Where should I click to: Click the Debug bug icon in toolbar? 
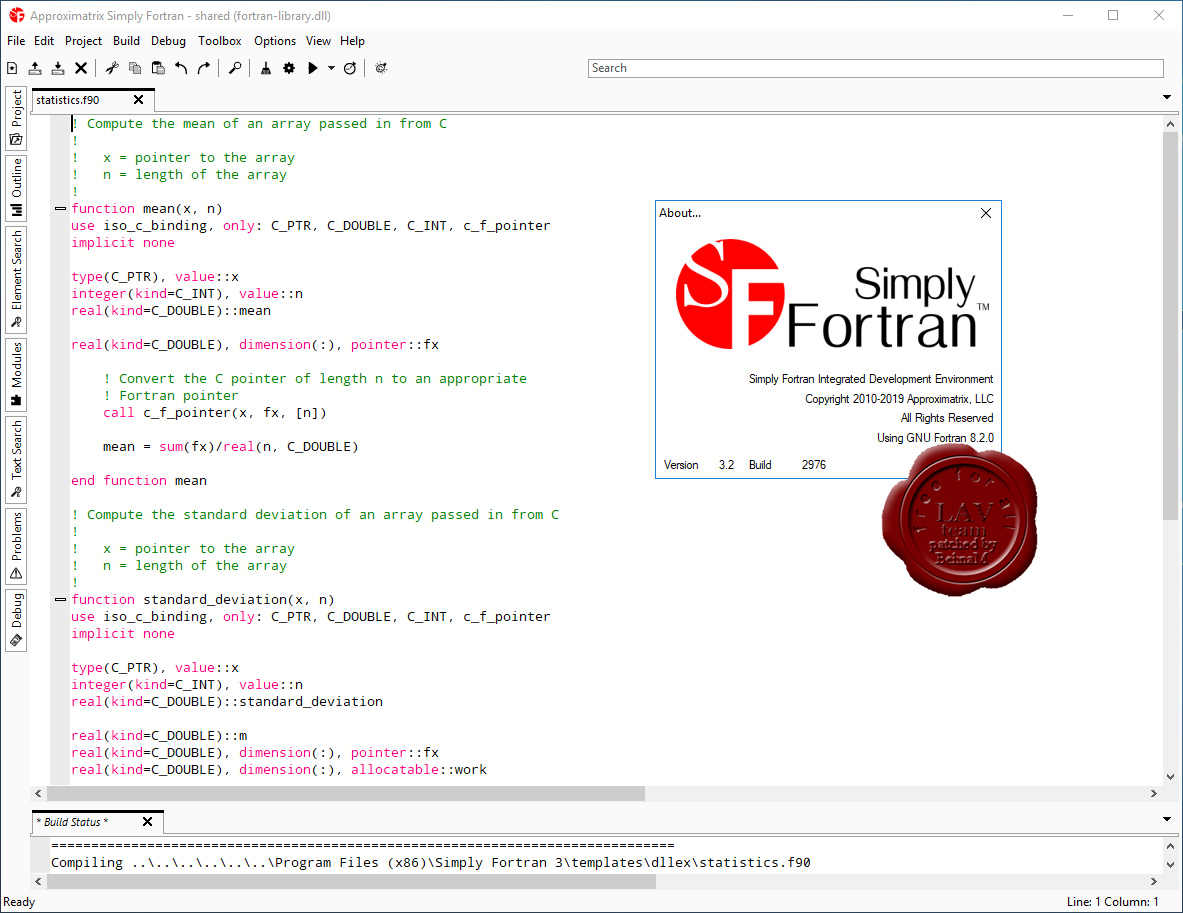point(381,69)
